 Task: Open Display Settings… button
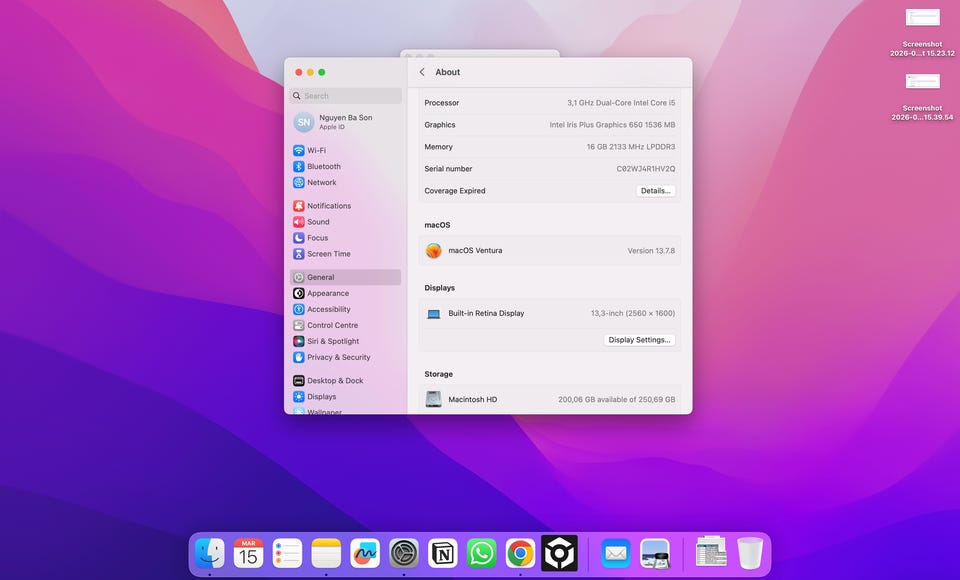point(639,340)
